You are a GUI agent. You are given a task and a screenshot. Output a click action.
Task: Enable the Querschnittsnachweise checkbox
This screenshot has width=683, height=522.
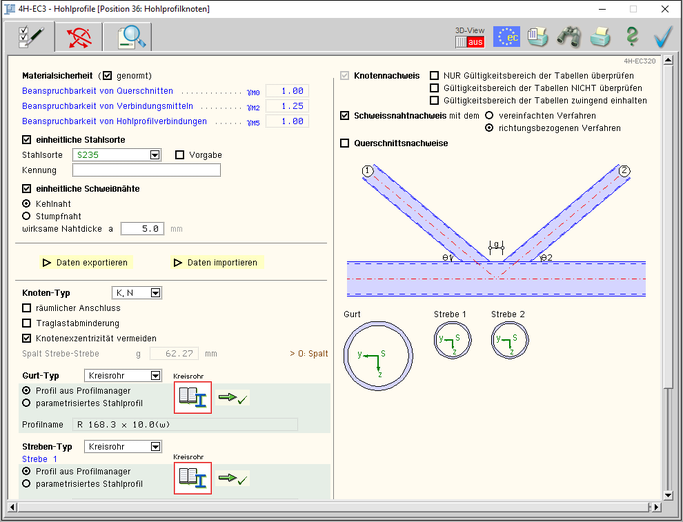pos(345,144)
